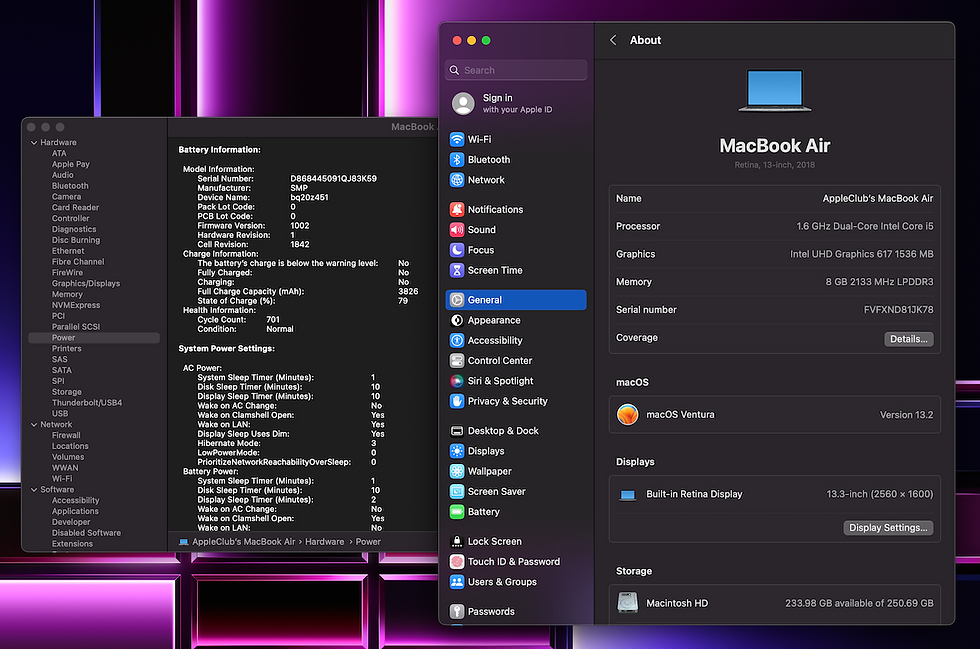Open Displays sun icon
Screen dimensions: 980x649
pyautogui.click(x=457, y=451)
